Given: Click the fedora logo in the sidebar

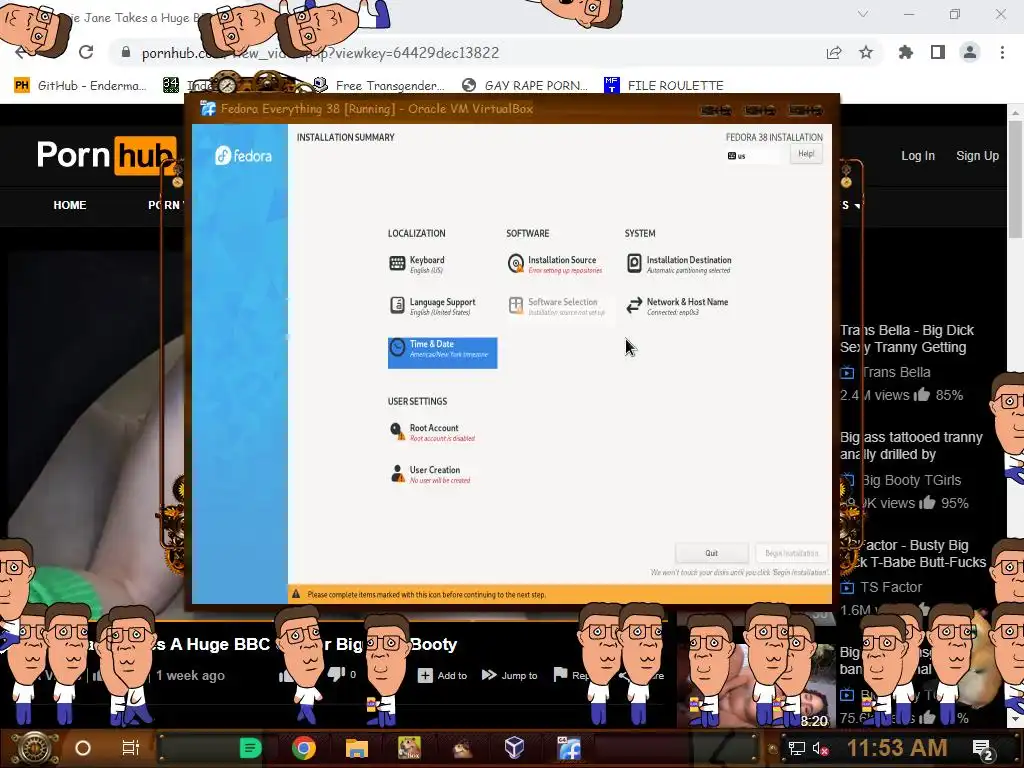Looking at the screenshot, I should [x=243, y=156].
